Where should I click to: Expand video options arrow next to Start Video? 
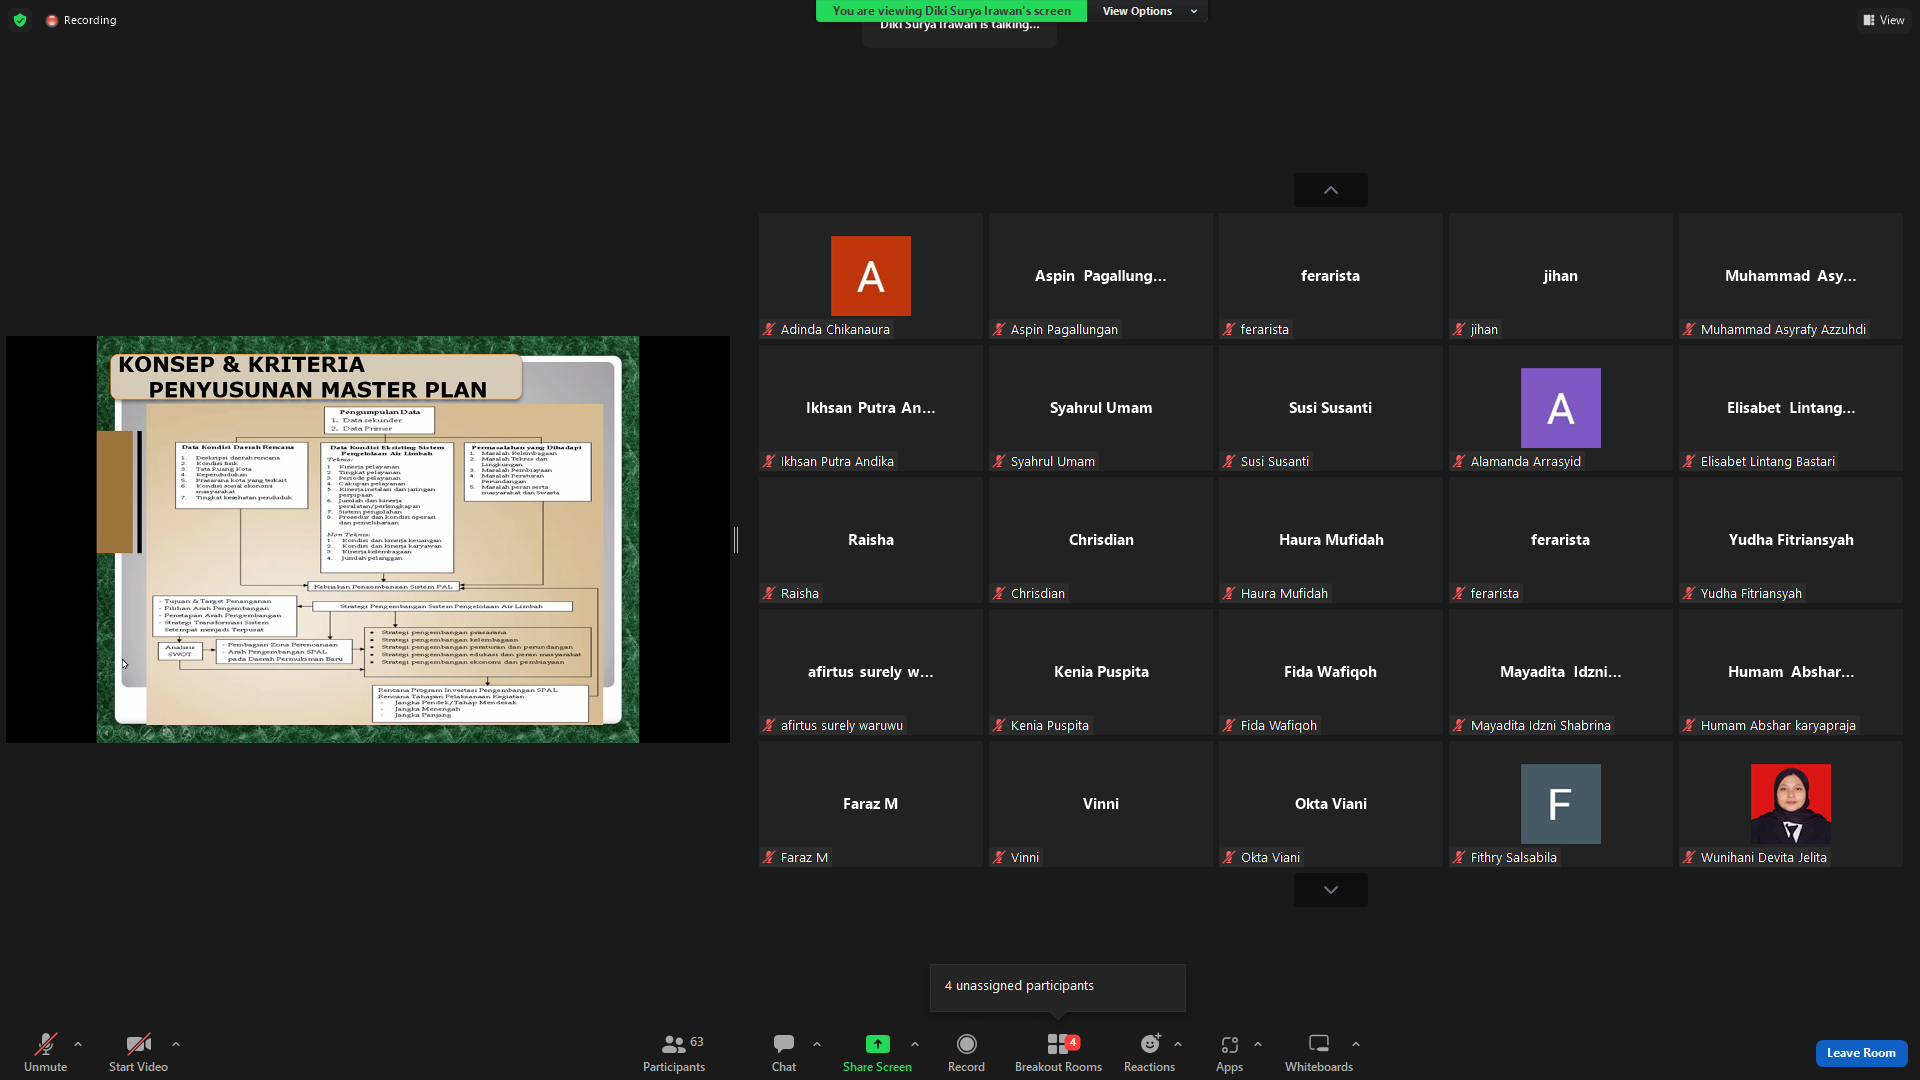click(176, 1044)
